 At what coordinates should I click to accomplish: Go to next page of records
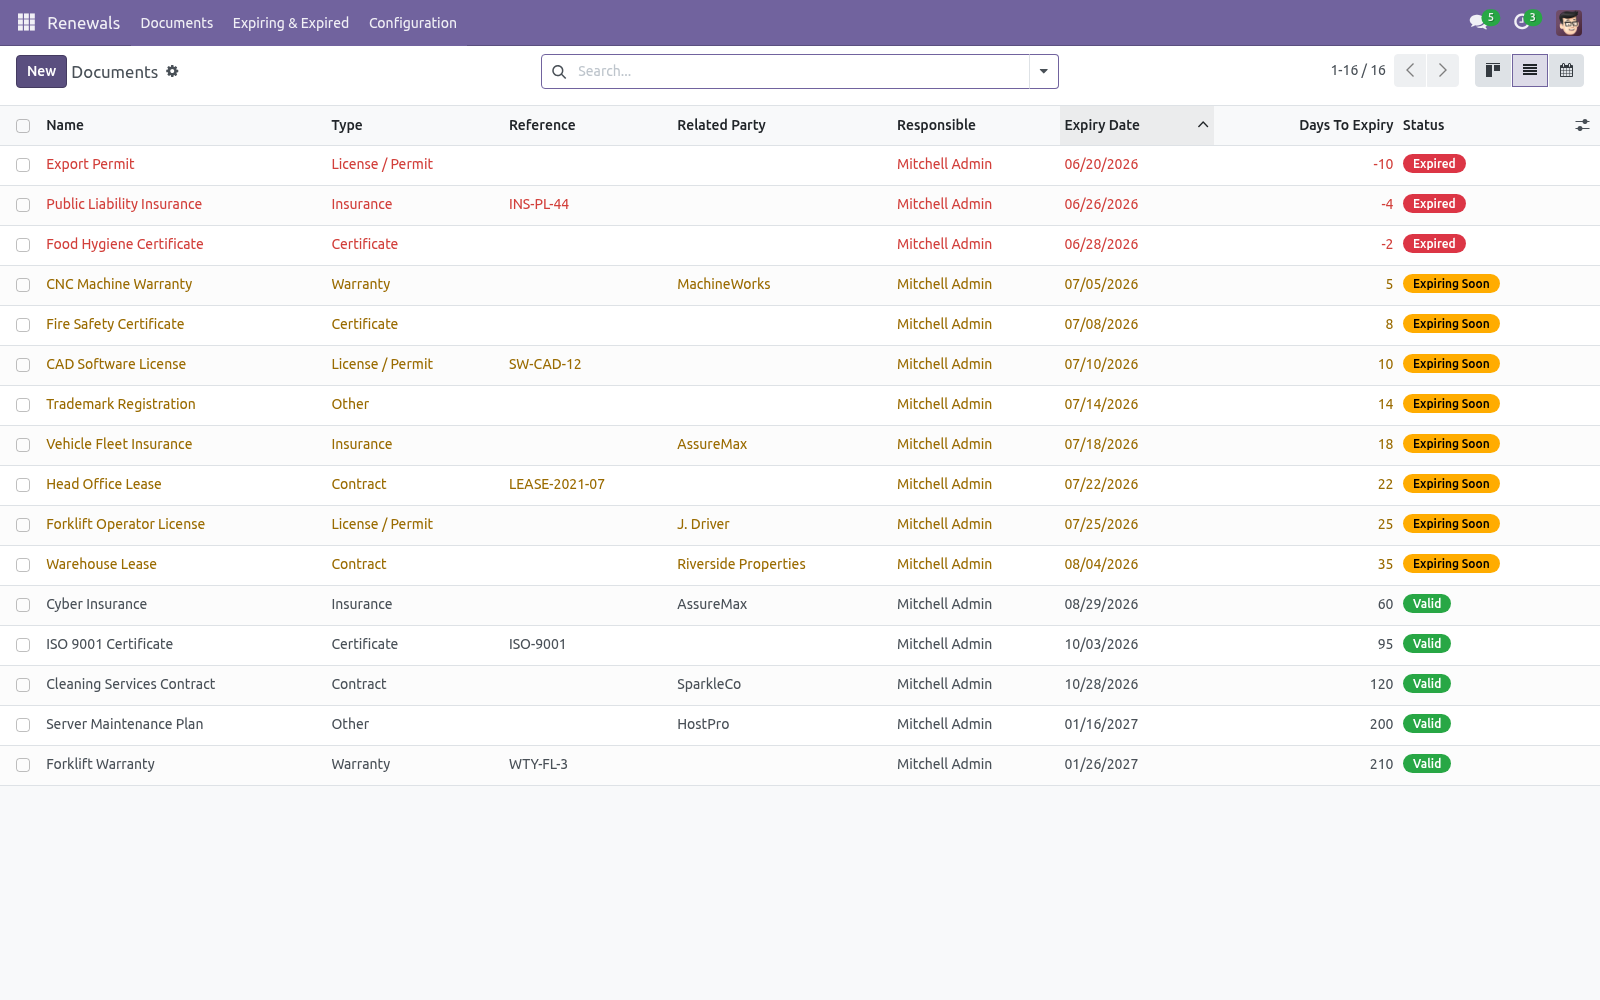tap(1442, 70)
